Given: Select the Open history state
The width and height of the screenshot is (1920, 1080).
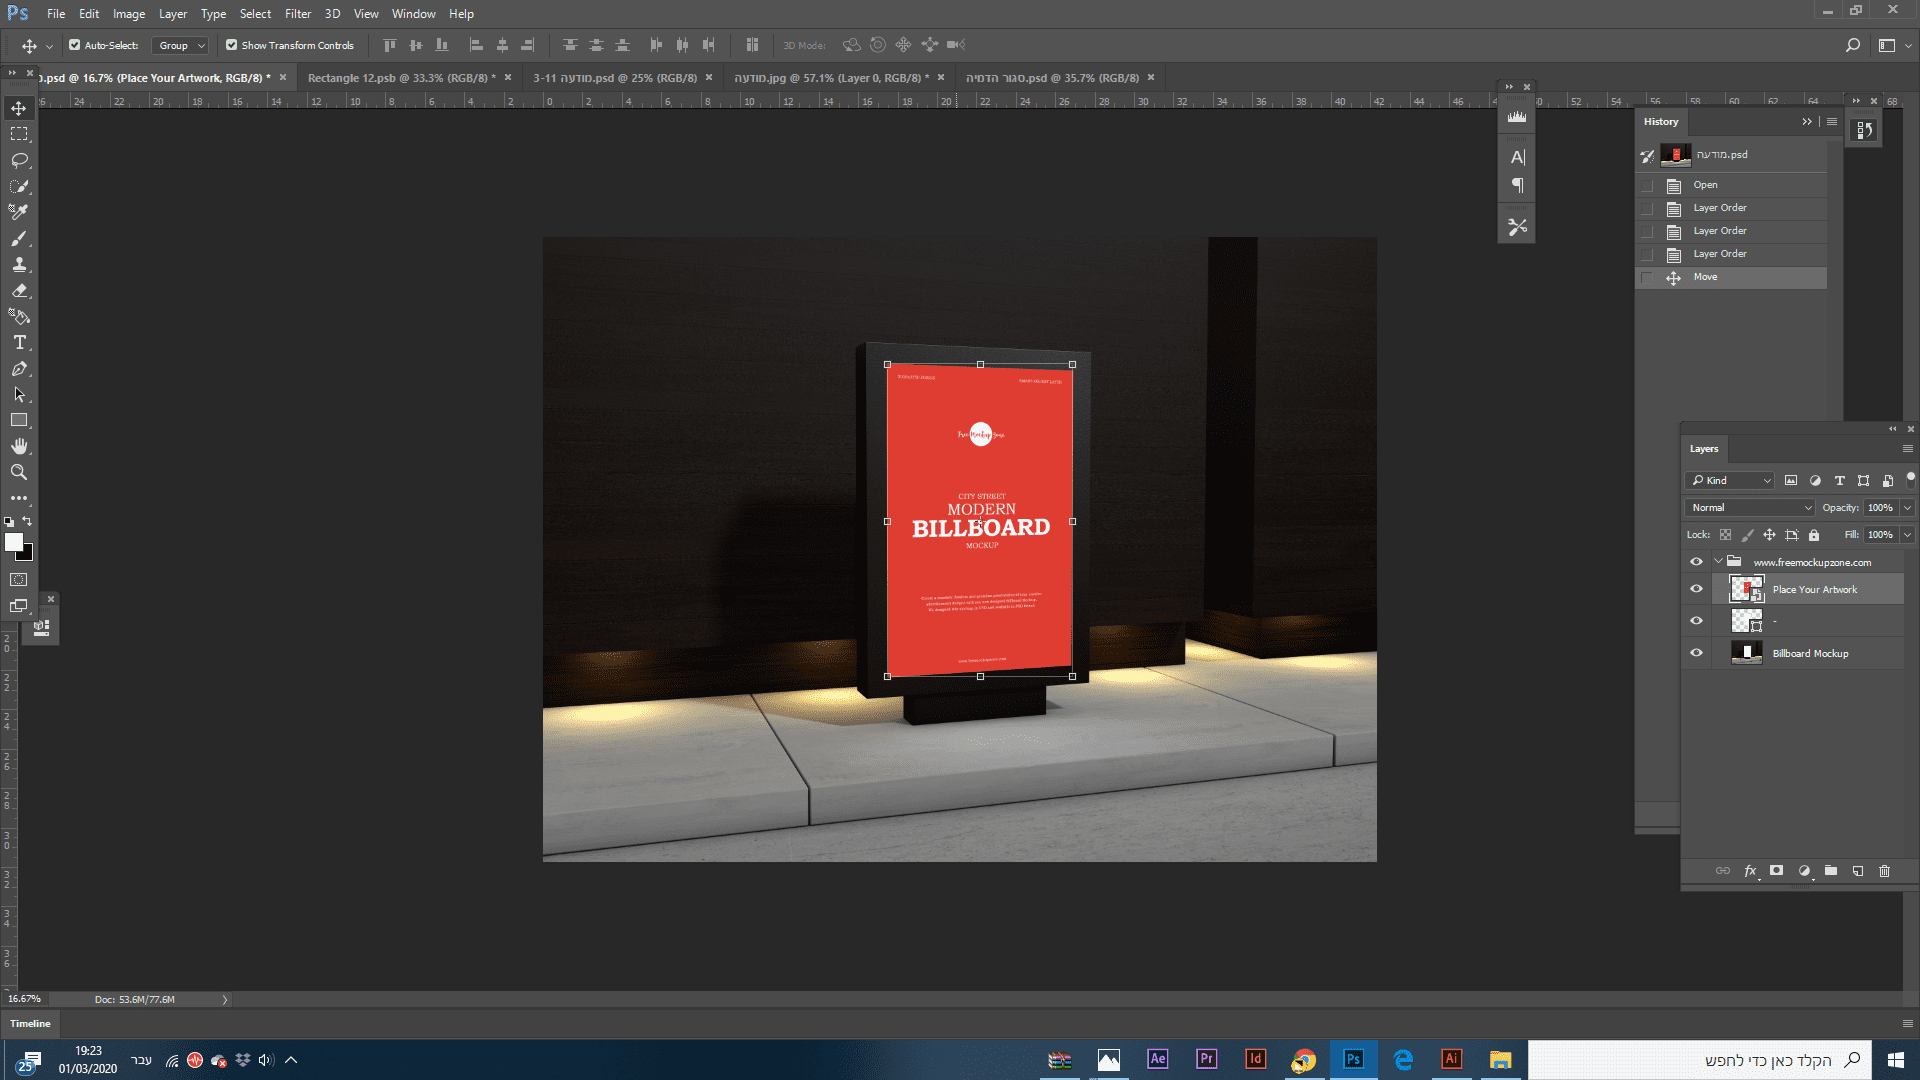Looking at the screenshot, I should pos(1705,185).
